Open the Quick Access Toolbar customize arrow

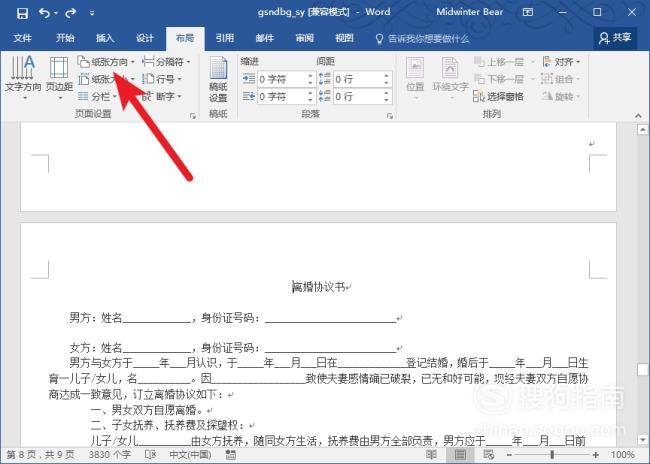[x=92, y=13]
